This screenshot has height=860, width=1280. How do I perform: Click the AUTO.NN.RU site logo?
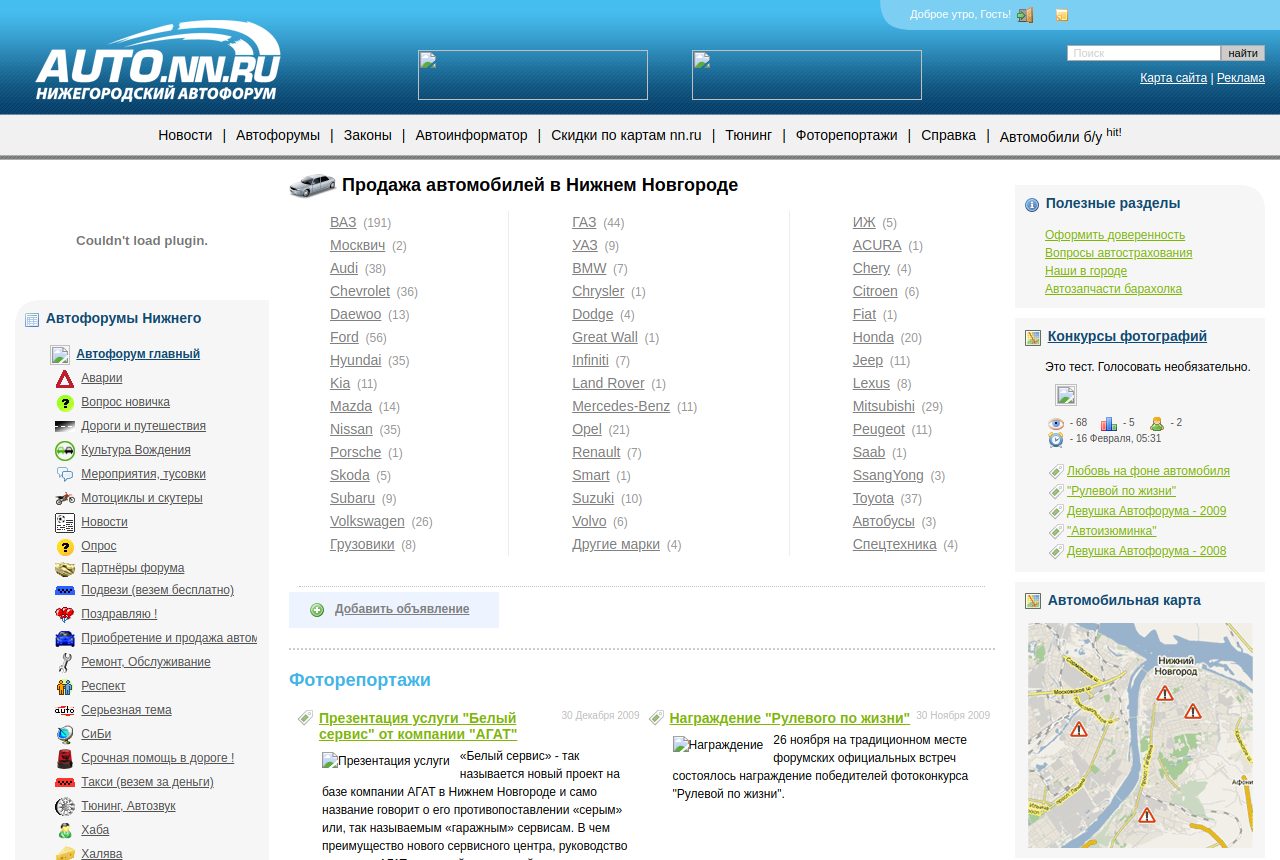click(x=158, y=62)
